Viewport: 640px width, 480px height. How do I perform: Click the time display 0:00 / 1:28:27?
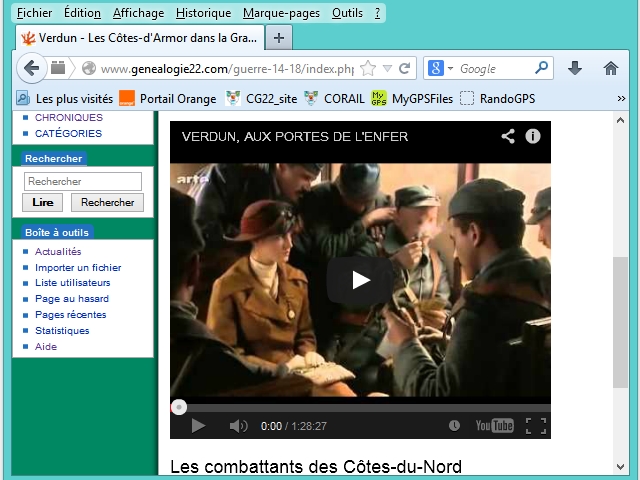click(x=294, y=426)
